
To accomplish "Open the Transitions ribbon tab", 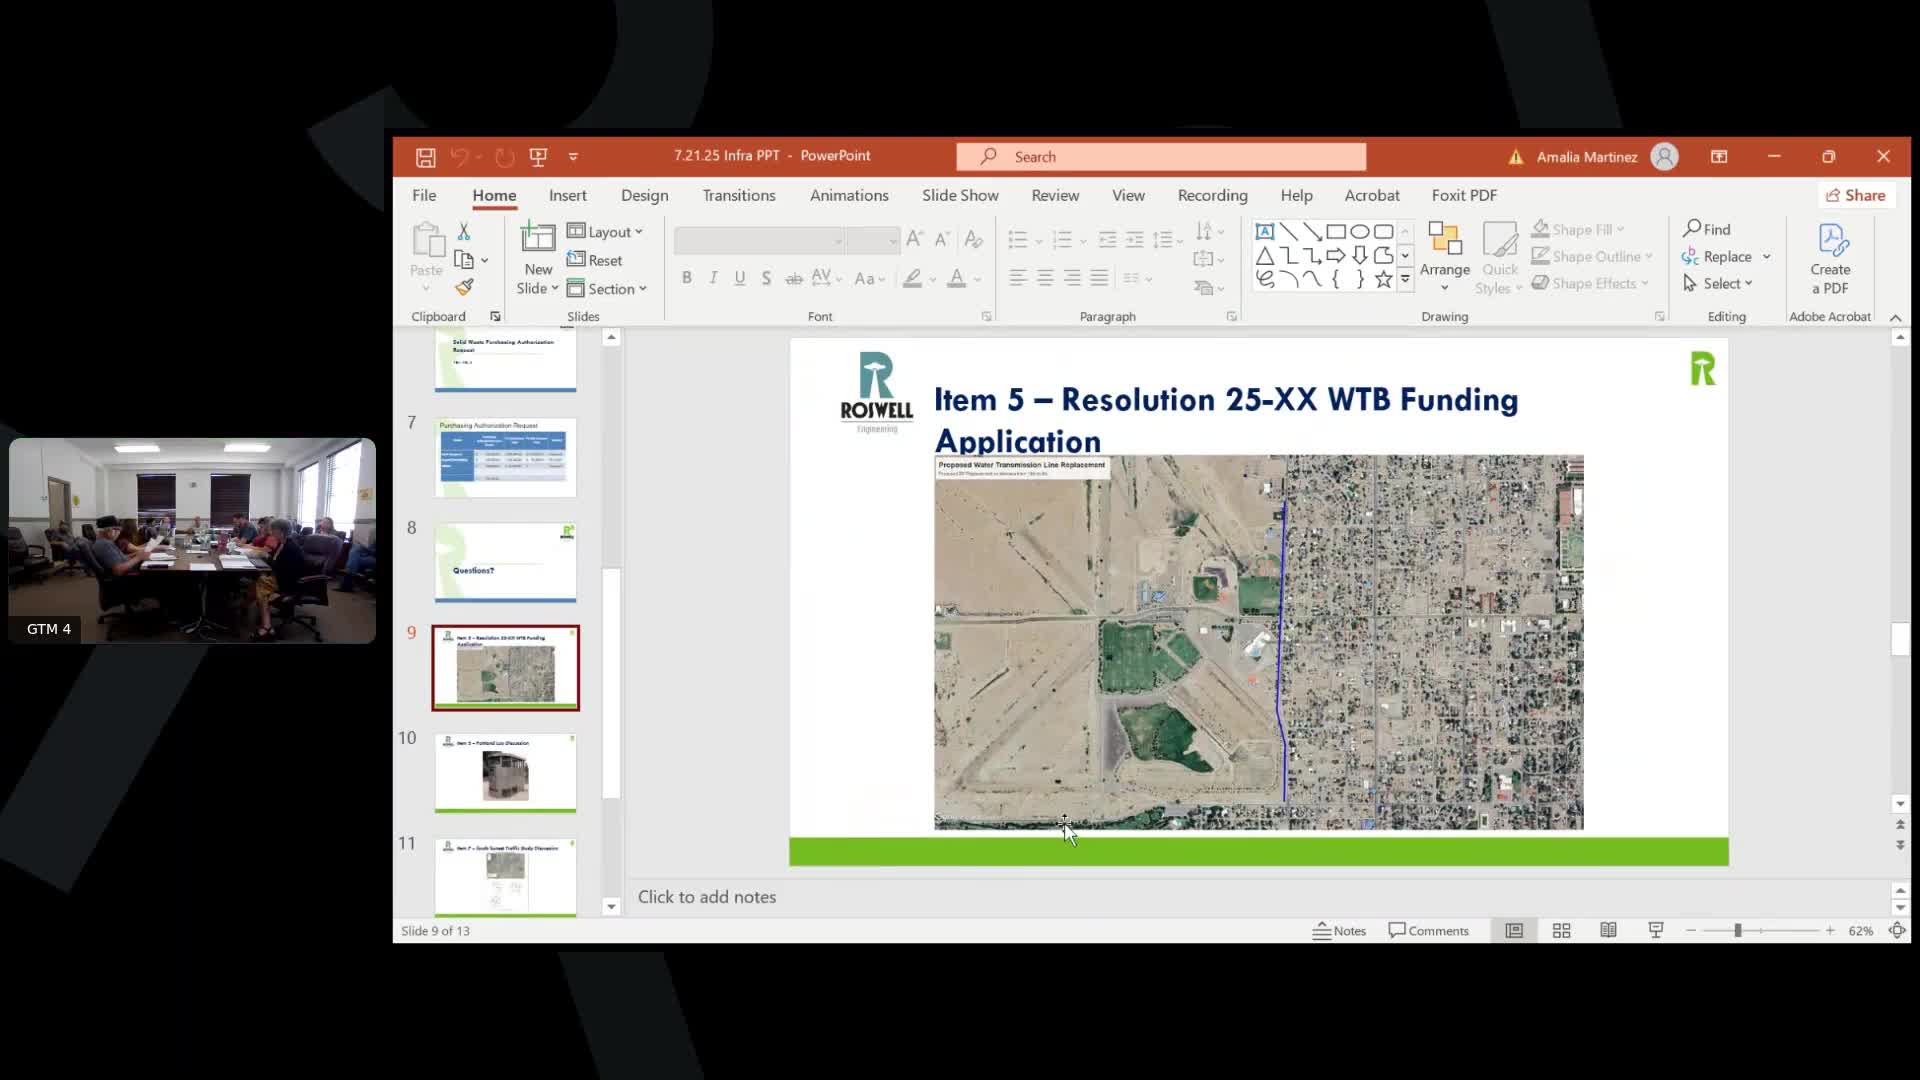I will point(738,196).
